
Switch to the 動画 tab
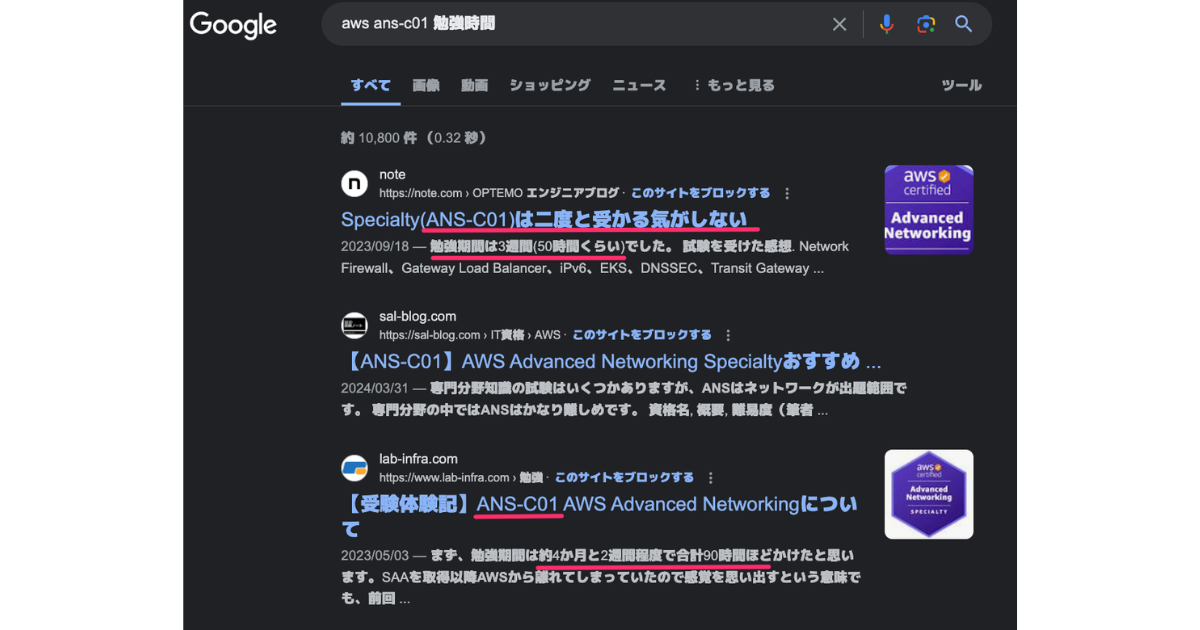point(475,85)
